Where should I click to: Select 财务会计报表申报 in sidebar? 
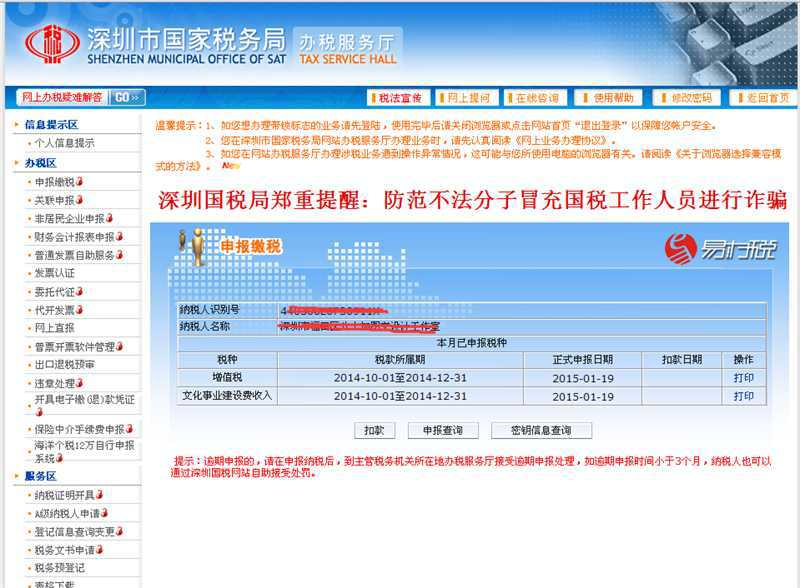(x=74, y=236)
